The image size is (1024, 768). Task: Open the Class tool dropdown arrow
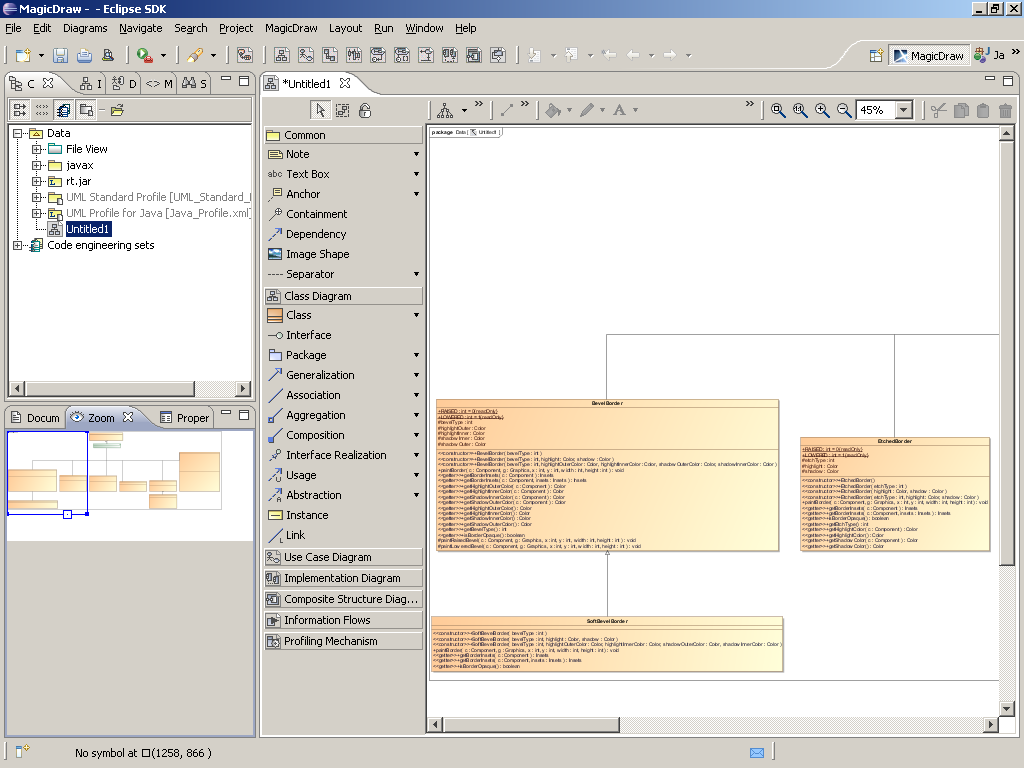(416, 315)
